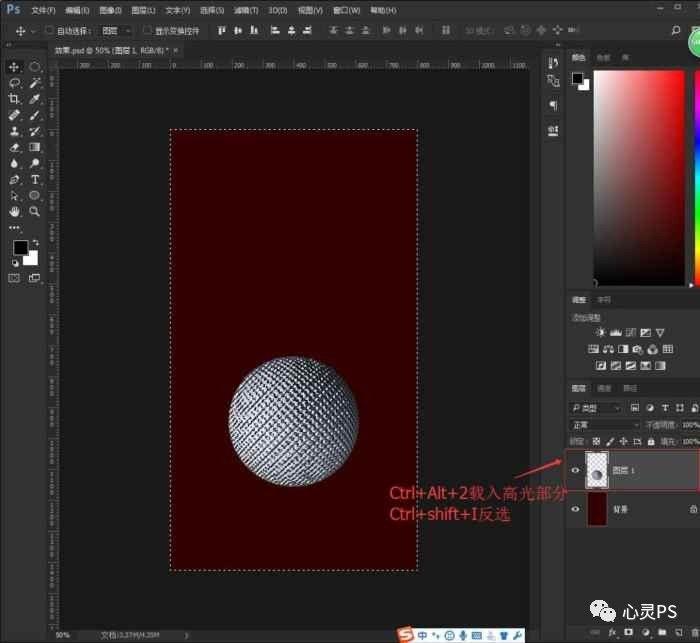Select the Blur tool
The width and height of the screenshot is (700, 643).
click(14, 163)
